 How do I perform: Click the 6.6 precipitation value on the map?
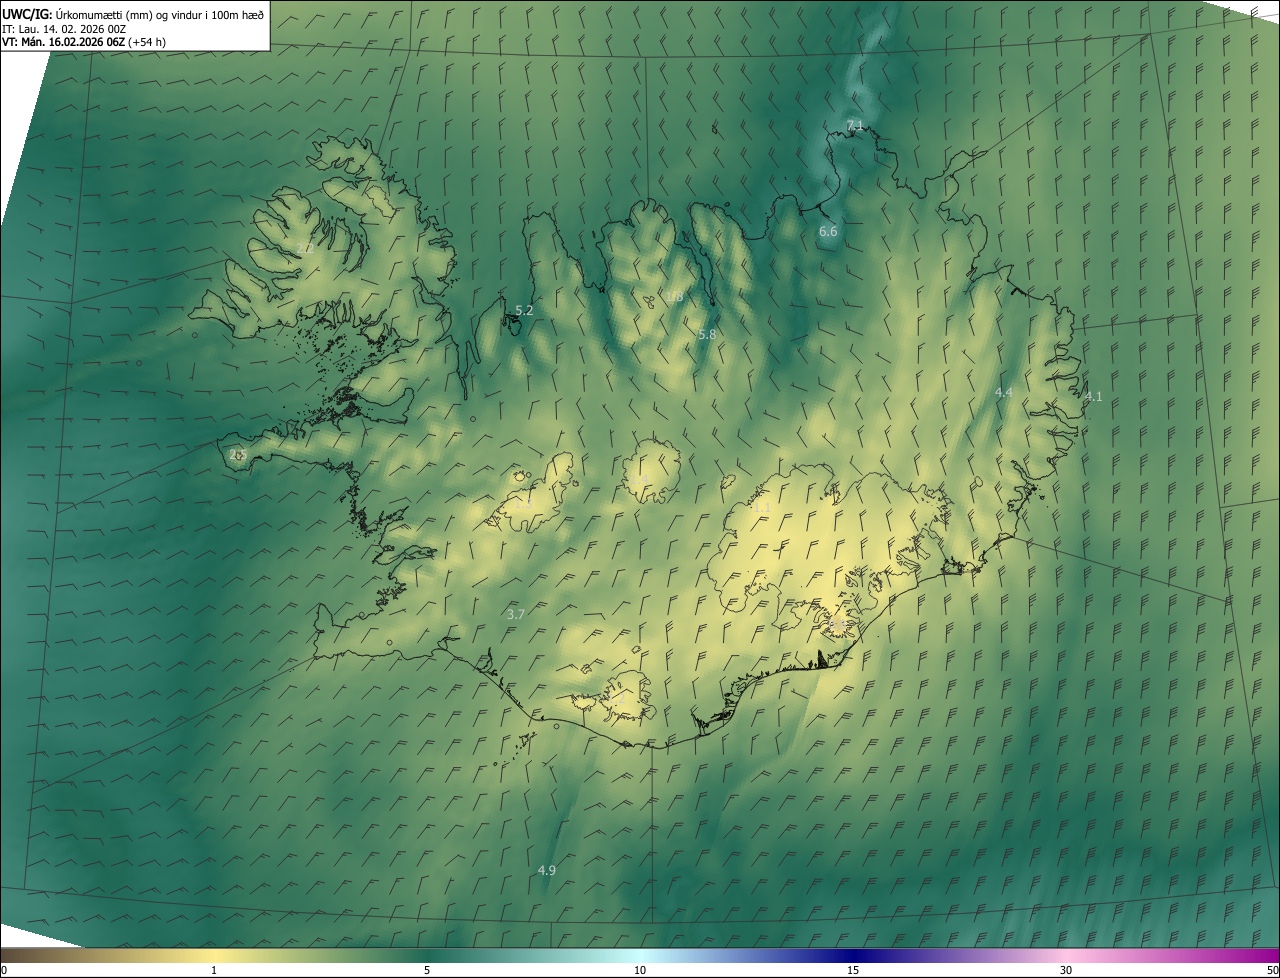coord(828,232)
